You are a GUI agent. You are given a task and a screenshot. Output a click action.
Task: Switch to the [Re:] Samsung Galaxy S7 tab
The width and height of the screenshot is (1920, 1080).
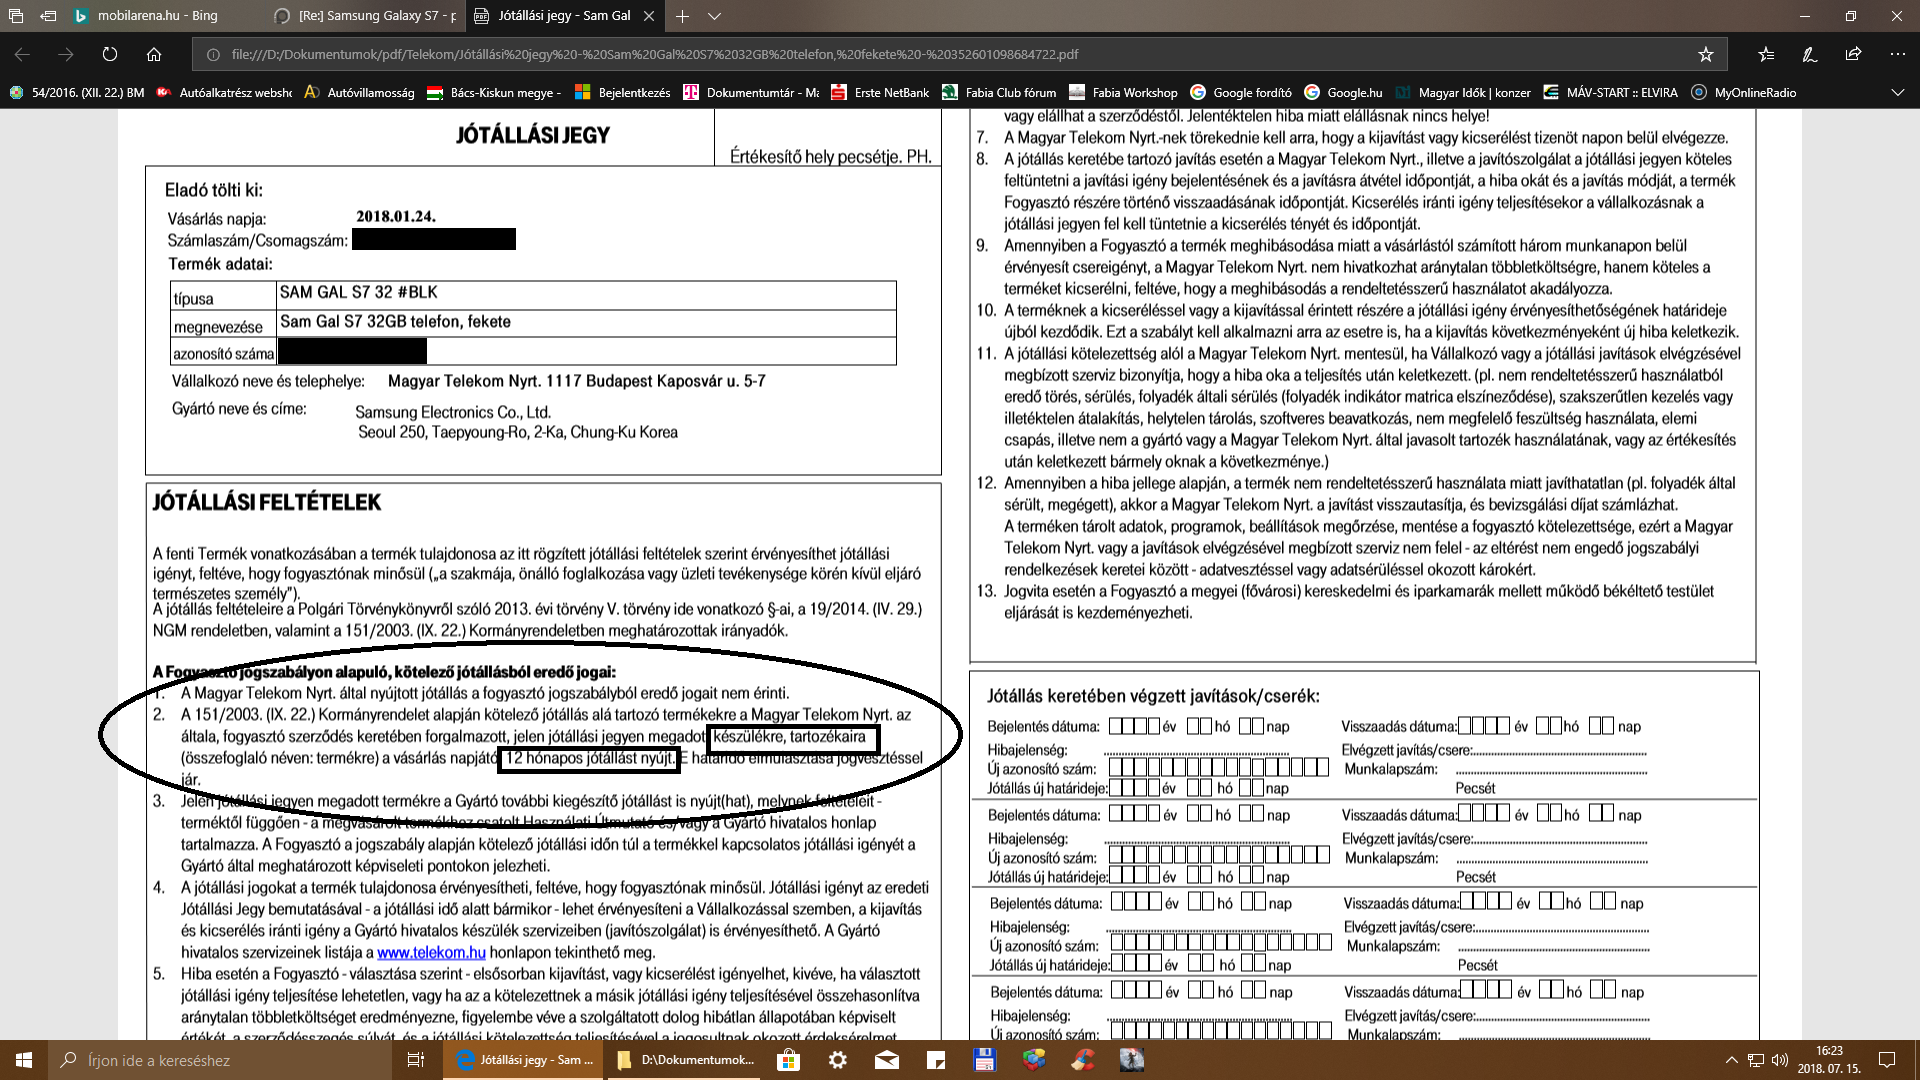(364, 16)
